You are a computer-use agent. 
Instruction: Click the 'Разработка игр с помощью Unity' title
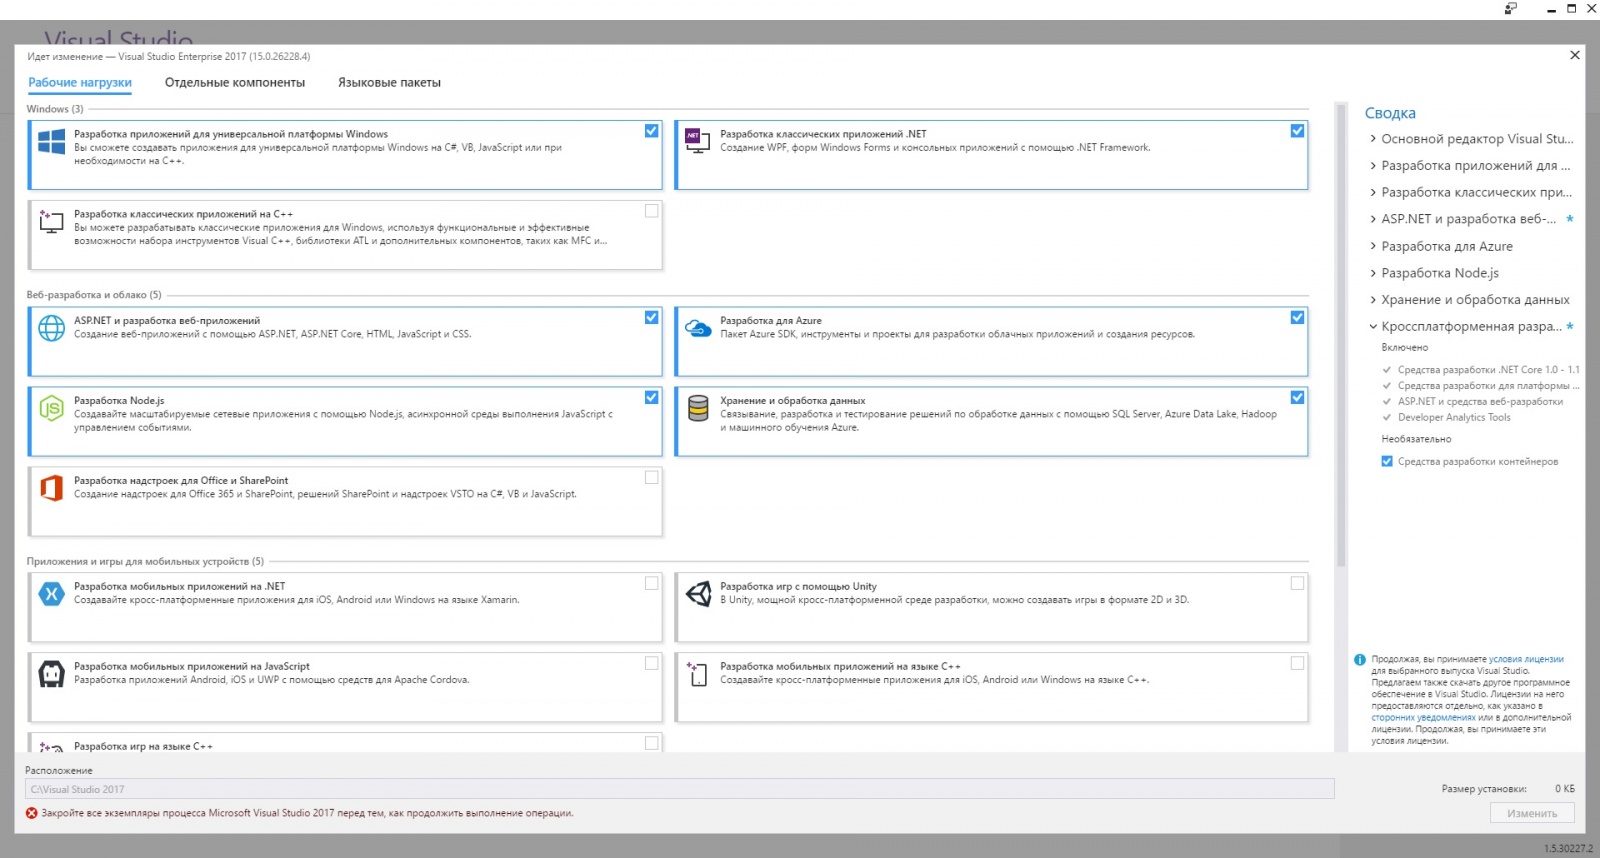pos(798,587)
